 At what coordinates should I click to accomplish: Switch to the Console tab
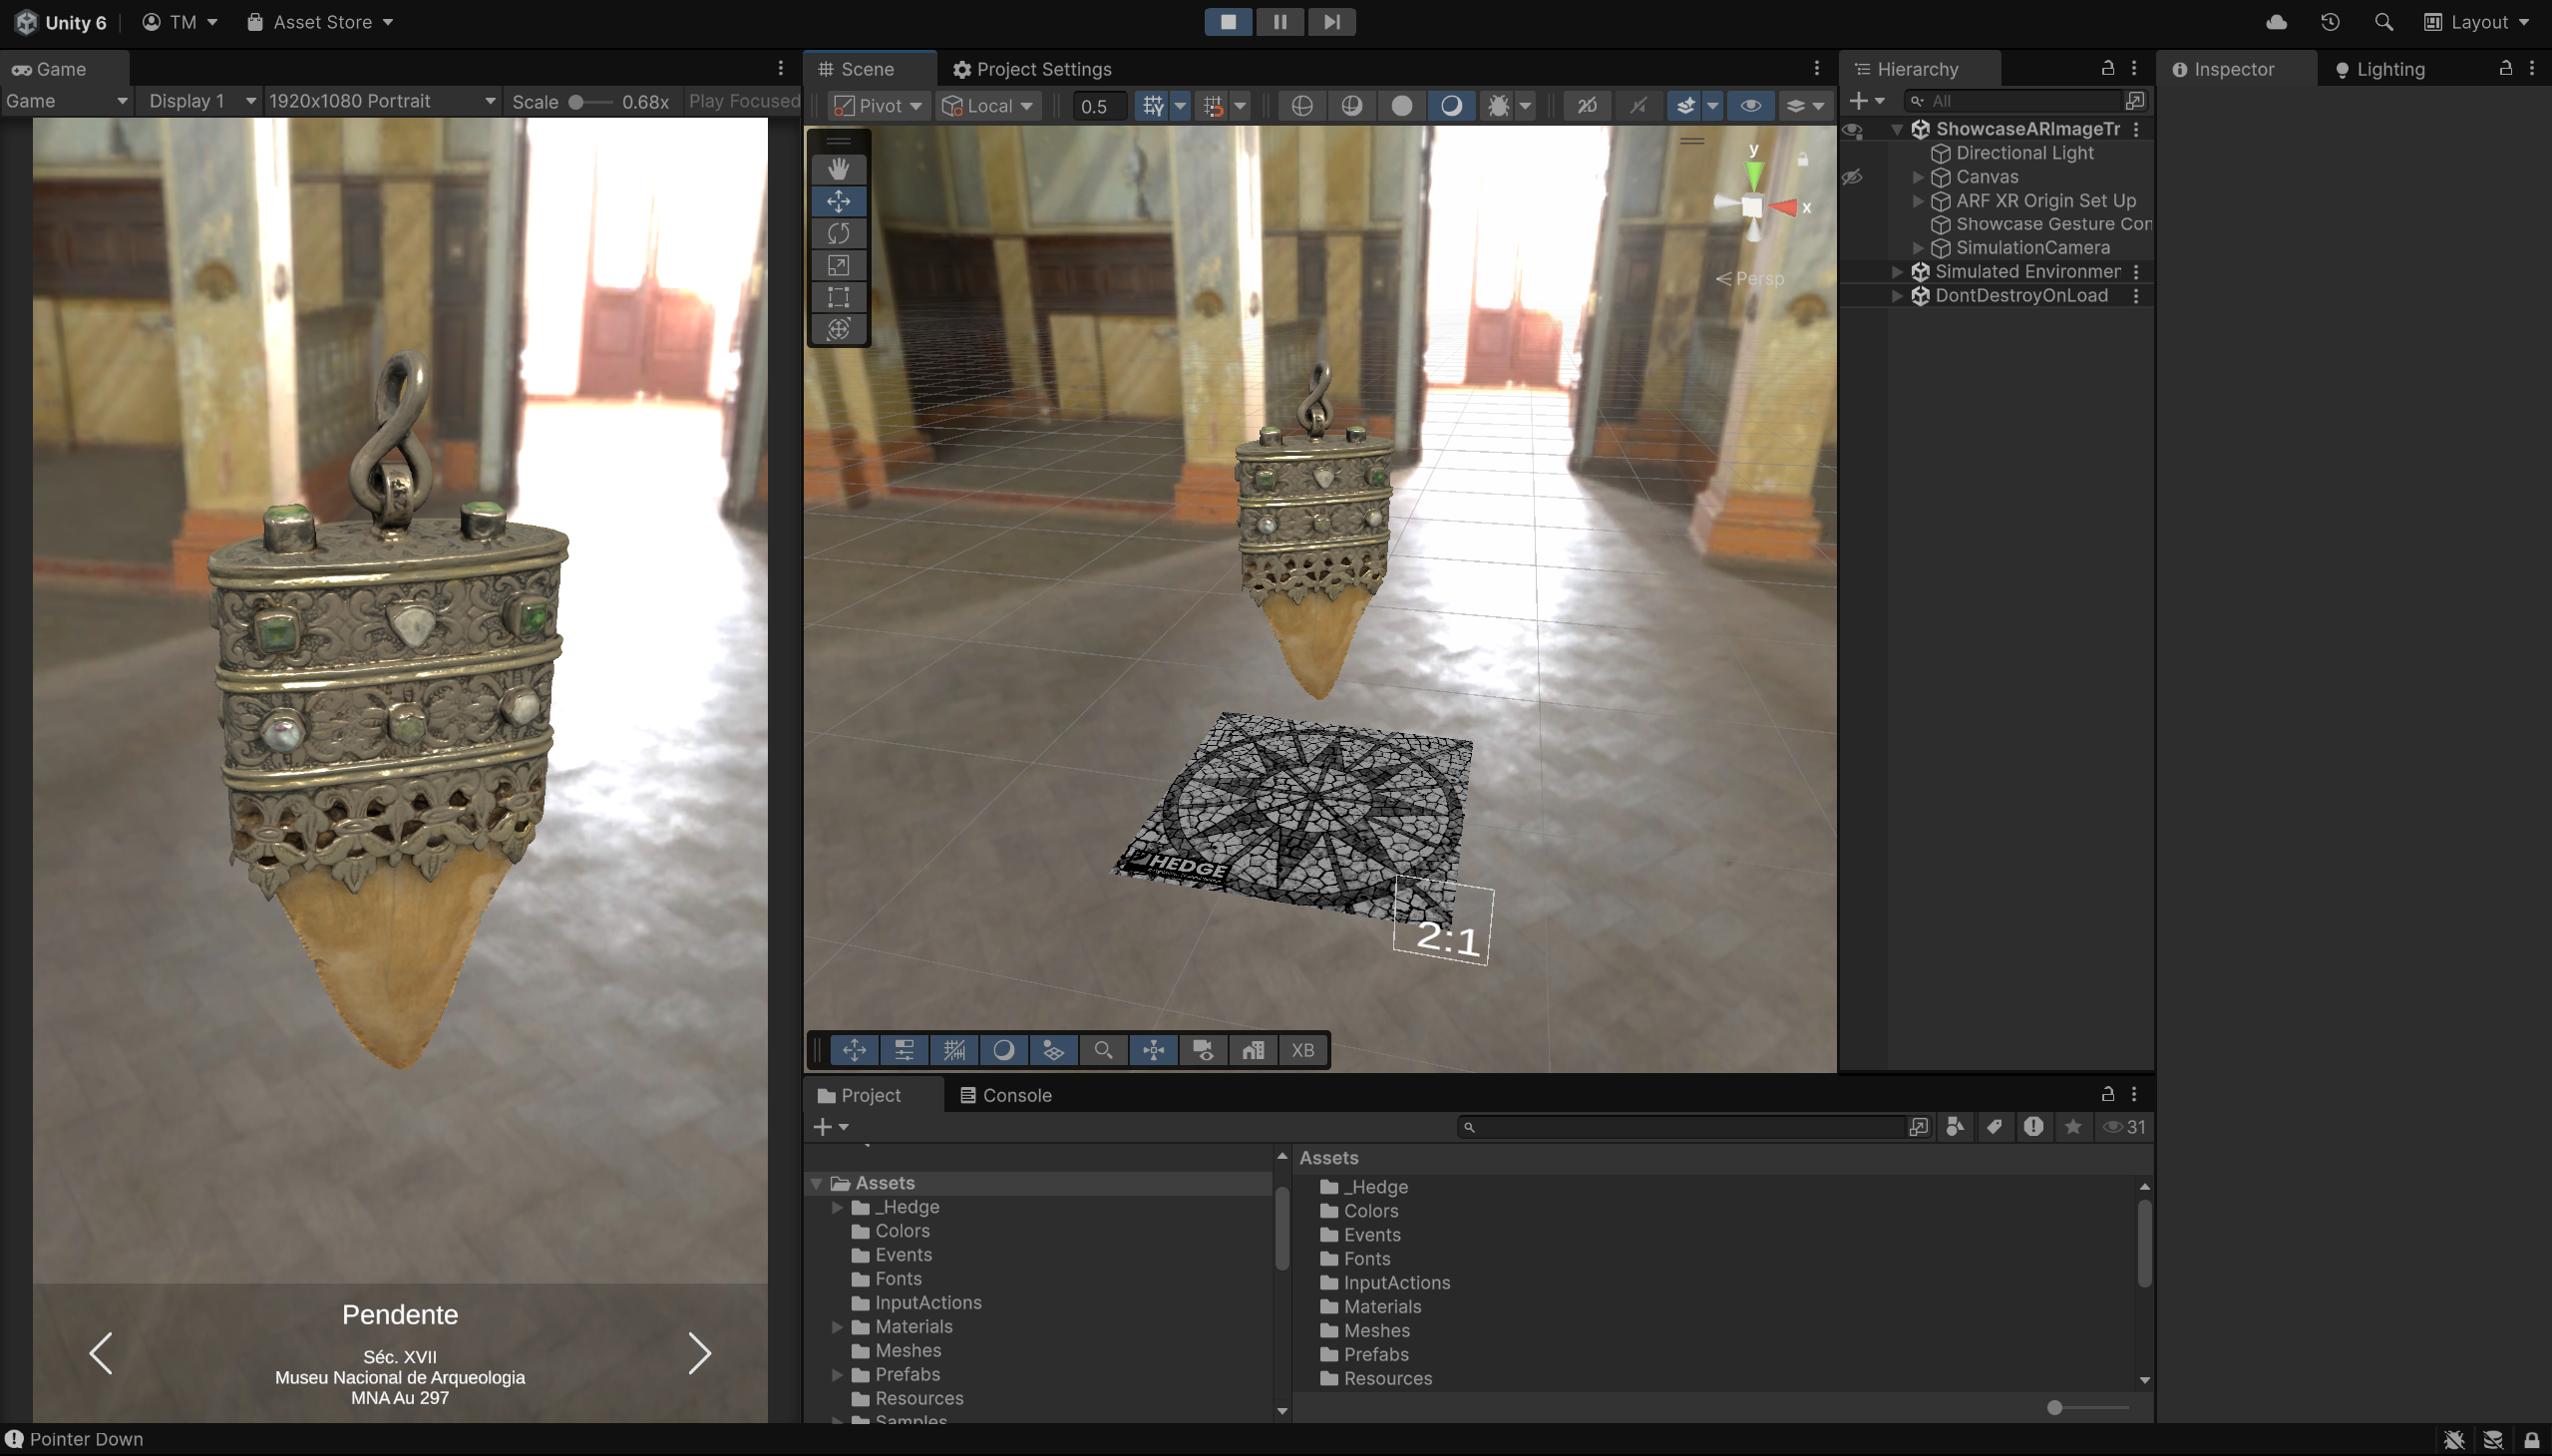(x=1005, y=1095)
